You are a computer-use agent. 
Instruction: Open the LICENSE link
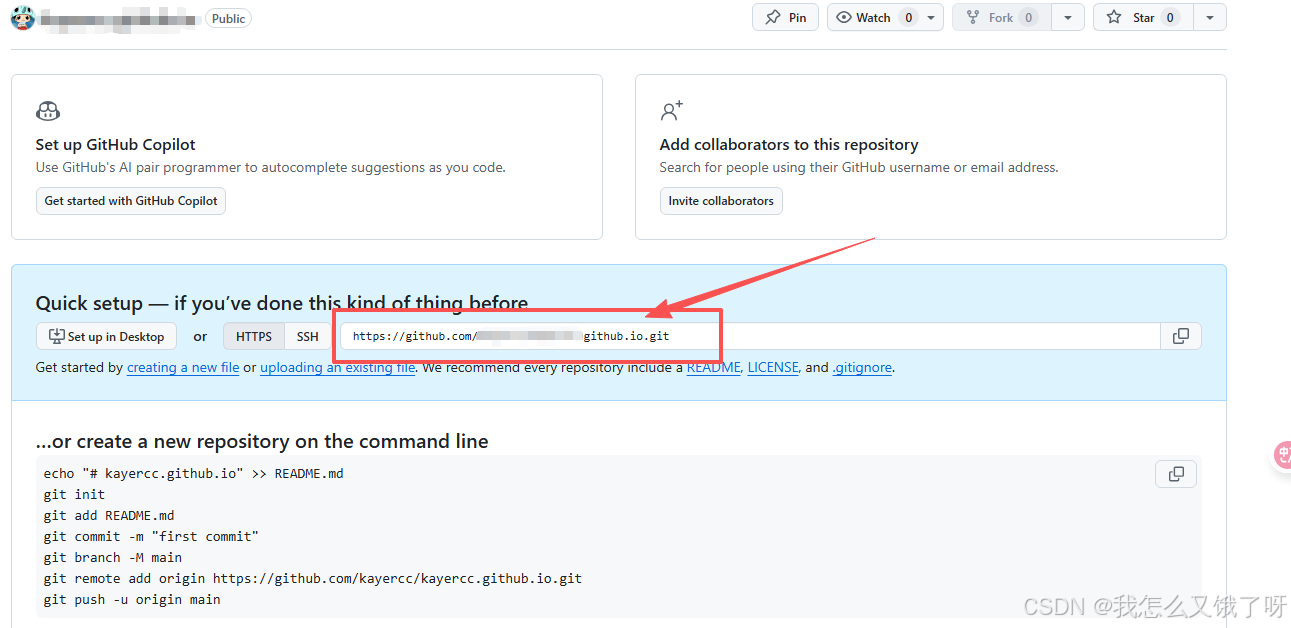point(773,368)
